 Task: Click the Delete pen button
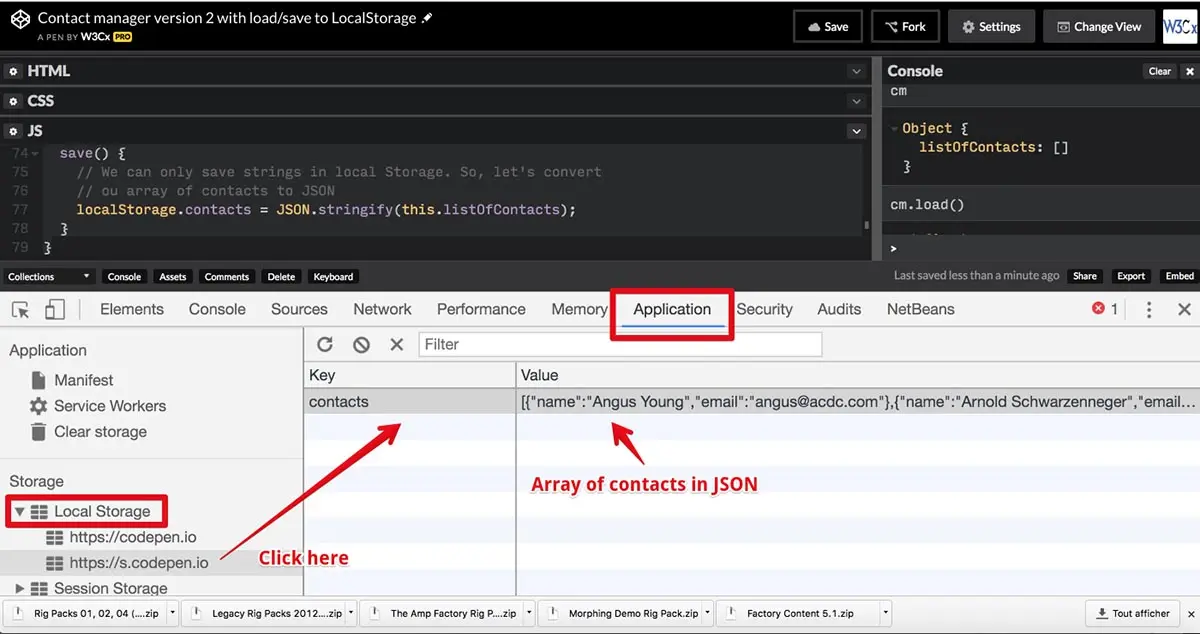281,276
